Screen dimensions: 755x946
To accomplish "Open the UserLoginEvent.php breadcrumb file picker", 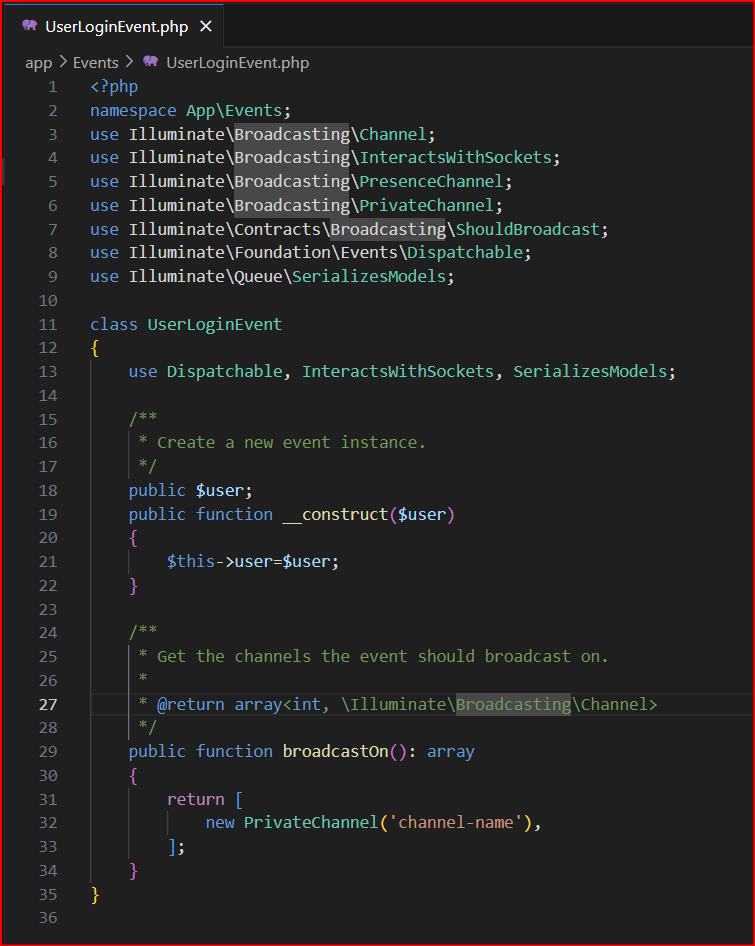I will click(237, 62).
